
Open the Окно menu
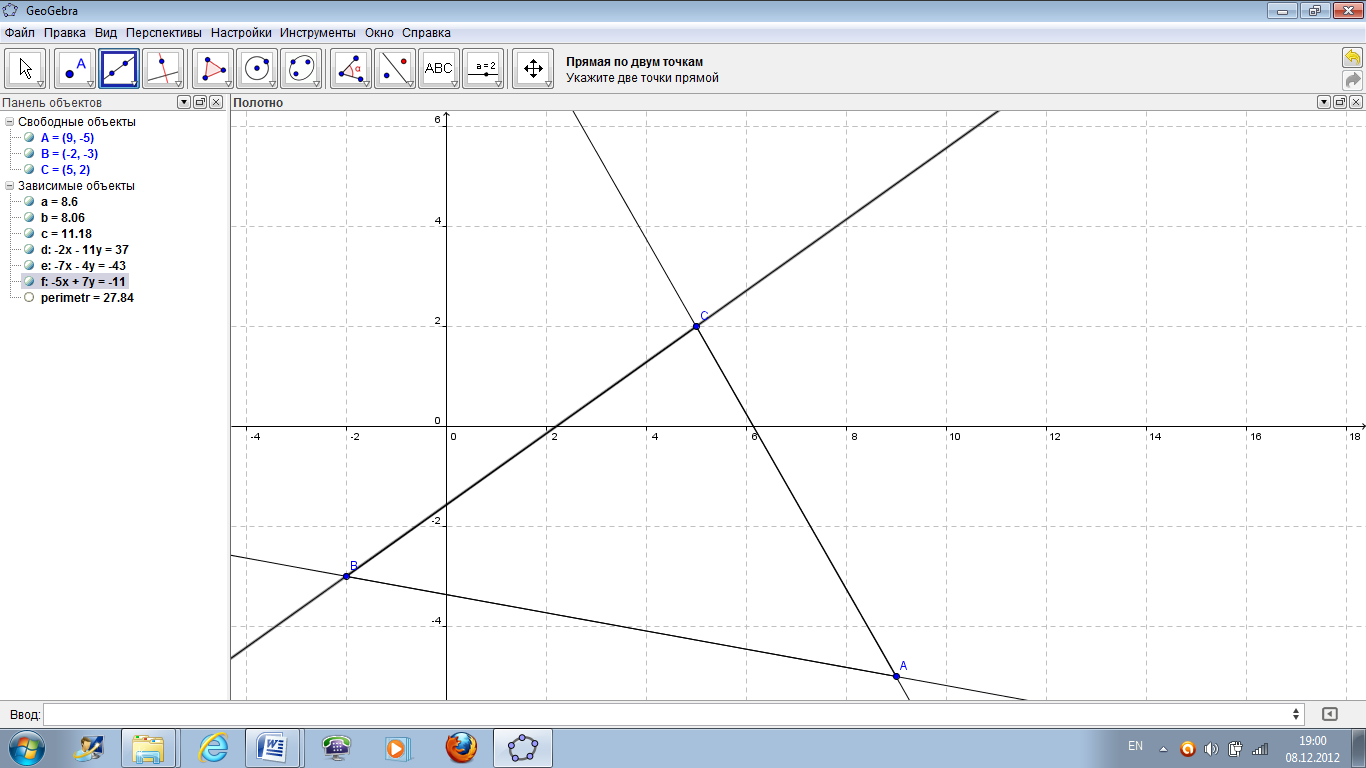pos(380,33)
